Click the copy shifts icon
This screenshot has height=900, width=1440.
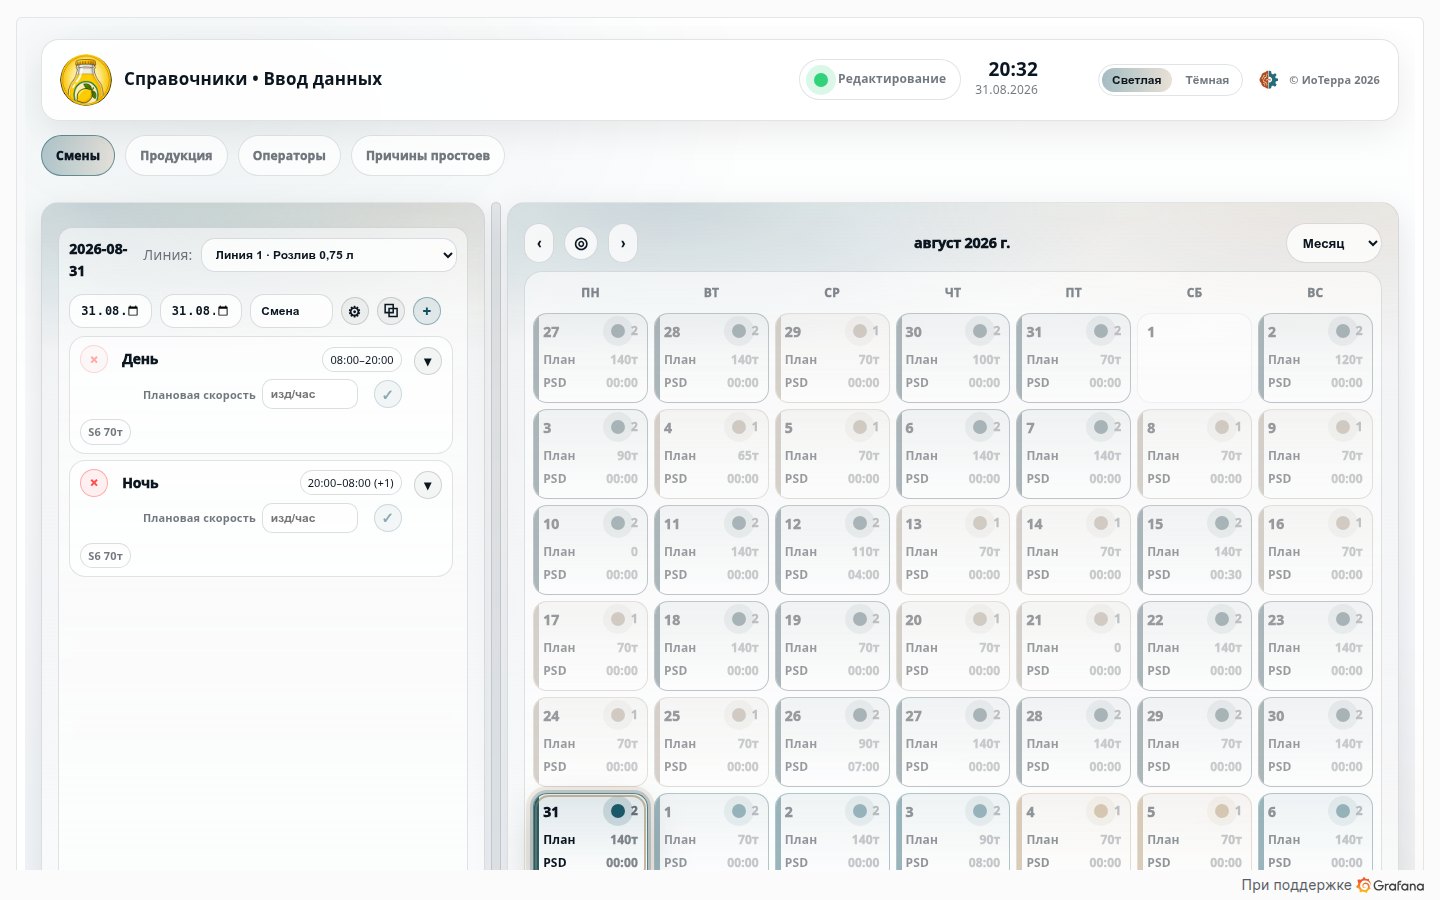click(x=391, y=311)
